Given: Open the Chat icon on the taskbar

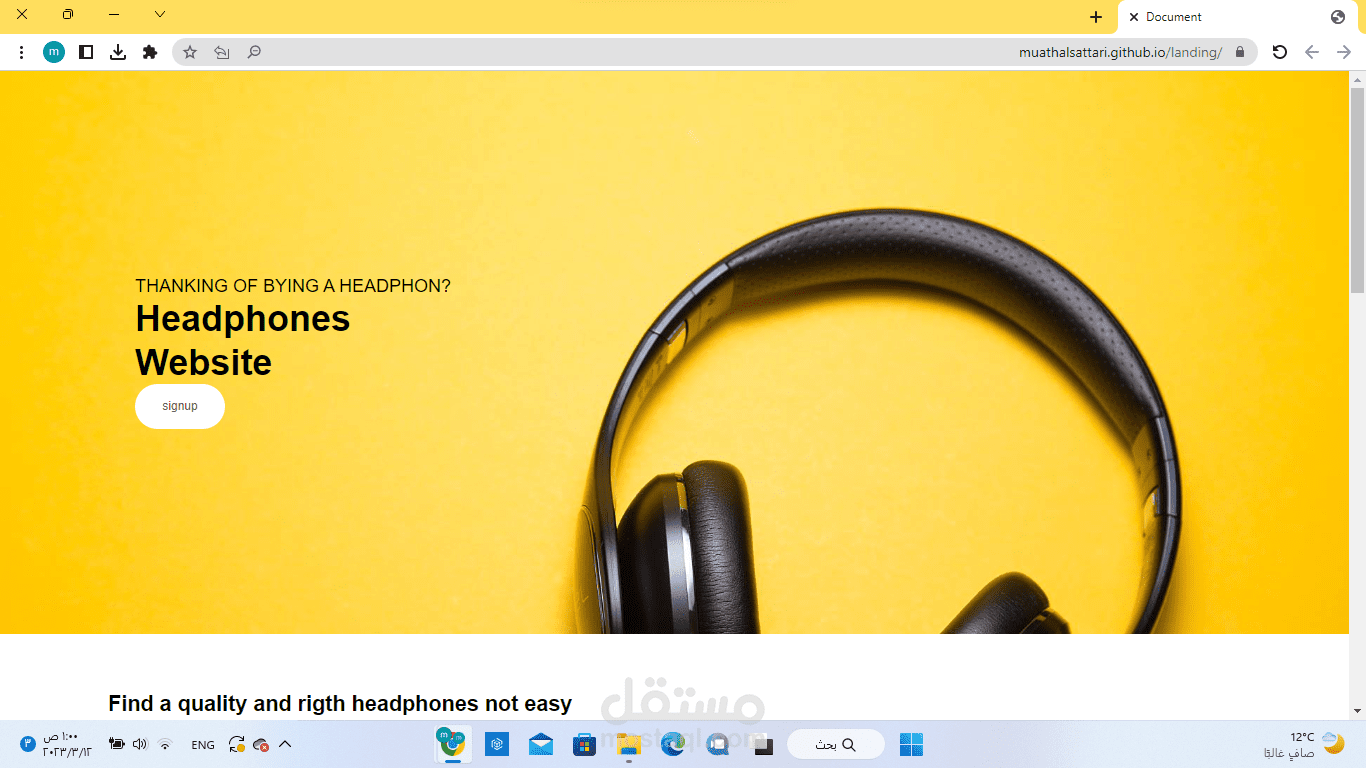Looking at the screenshot, I should [717, 744].
